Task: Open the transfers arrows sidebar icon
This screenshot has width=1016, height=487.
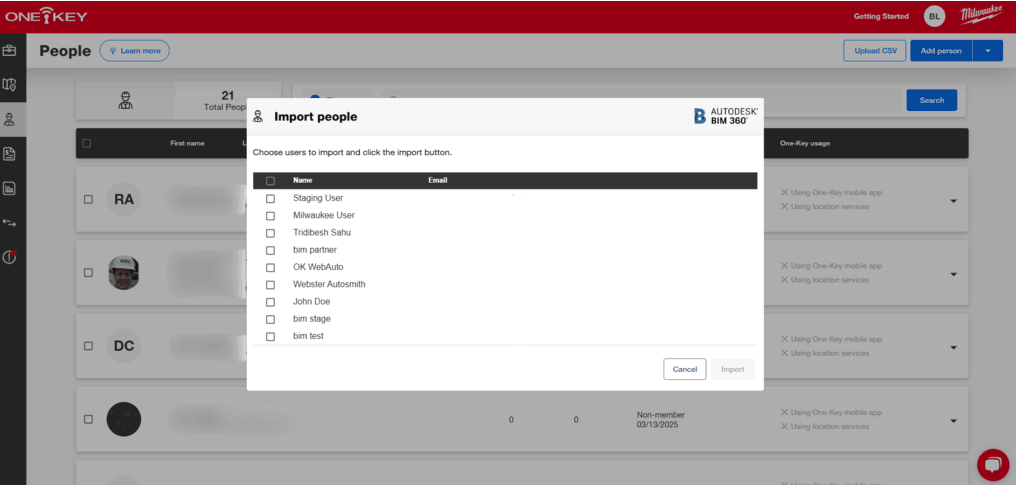Action: 10,223
